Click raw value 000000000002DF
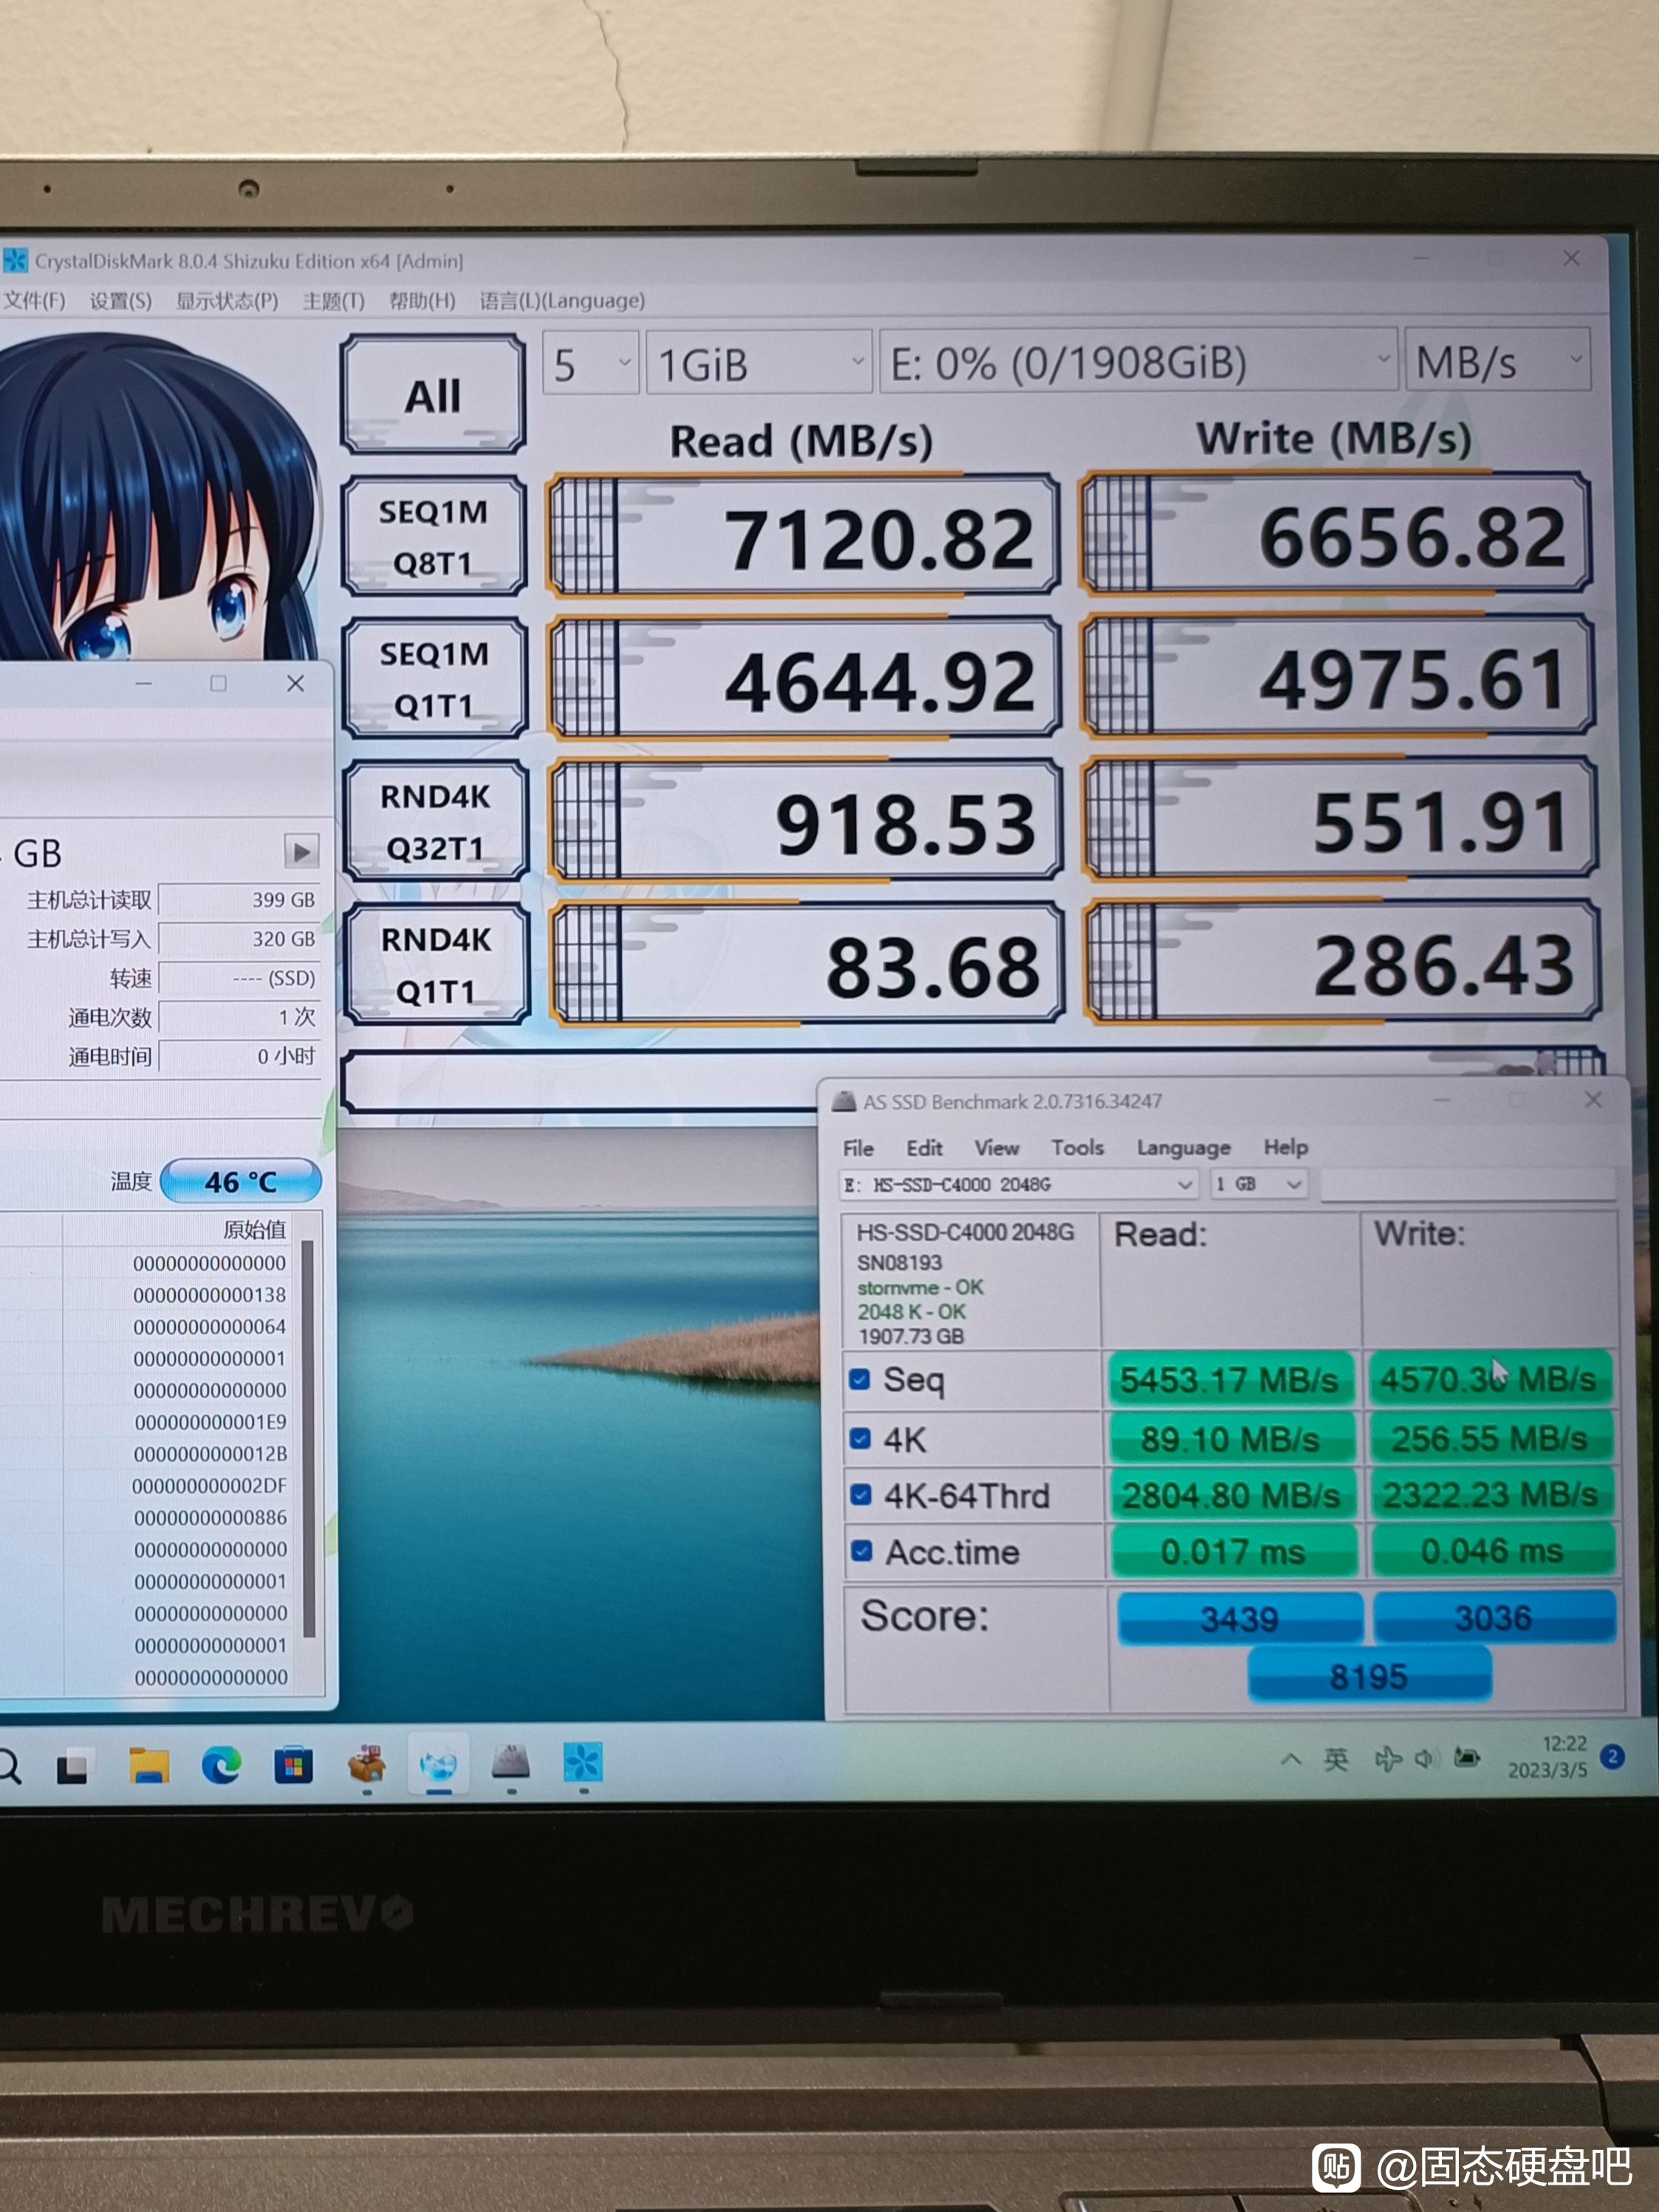 click(209, 1486)
